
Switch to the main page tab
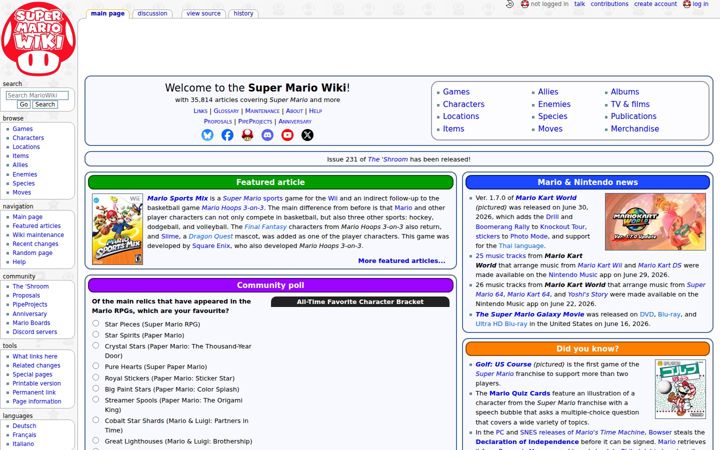coord(107,14)
